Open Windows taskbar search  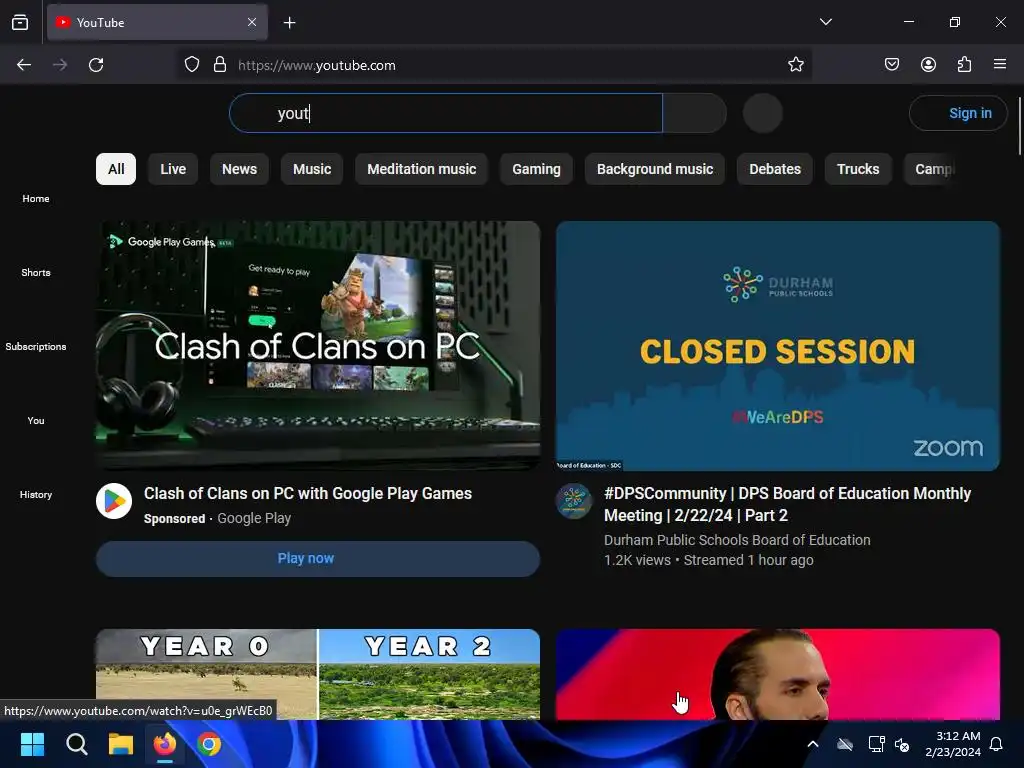76,744
